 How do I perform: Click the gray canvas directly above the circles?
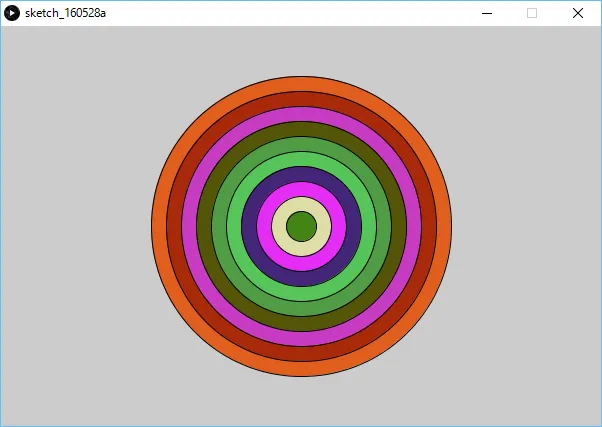[x=301, y=50]
